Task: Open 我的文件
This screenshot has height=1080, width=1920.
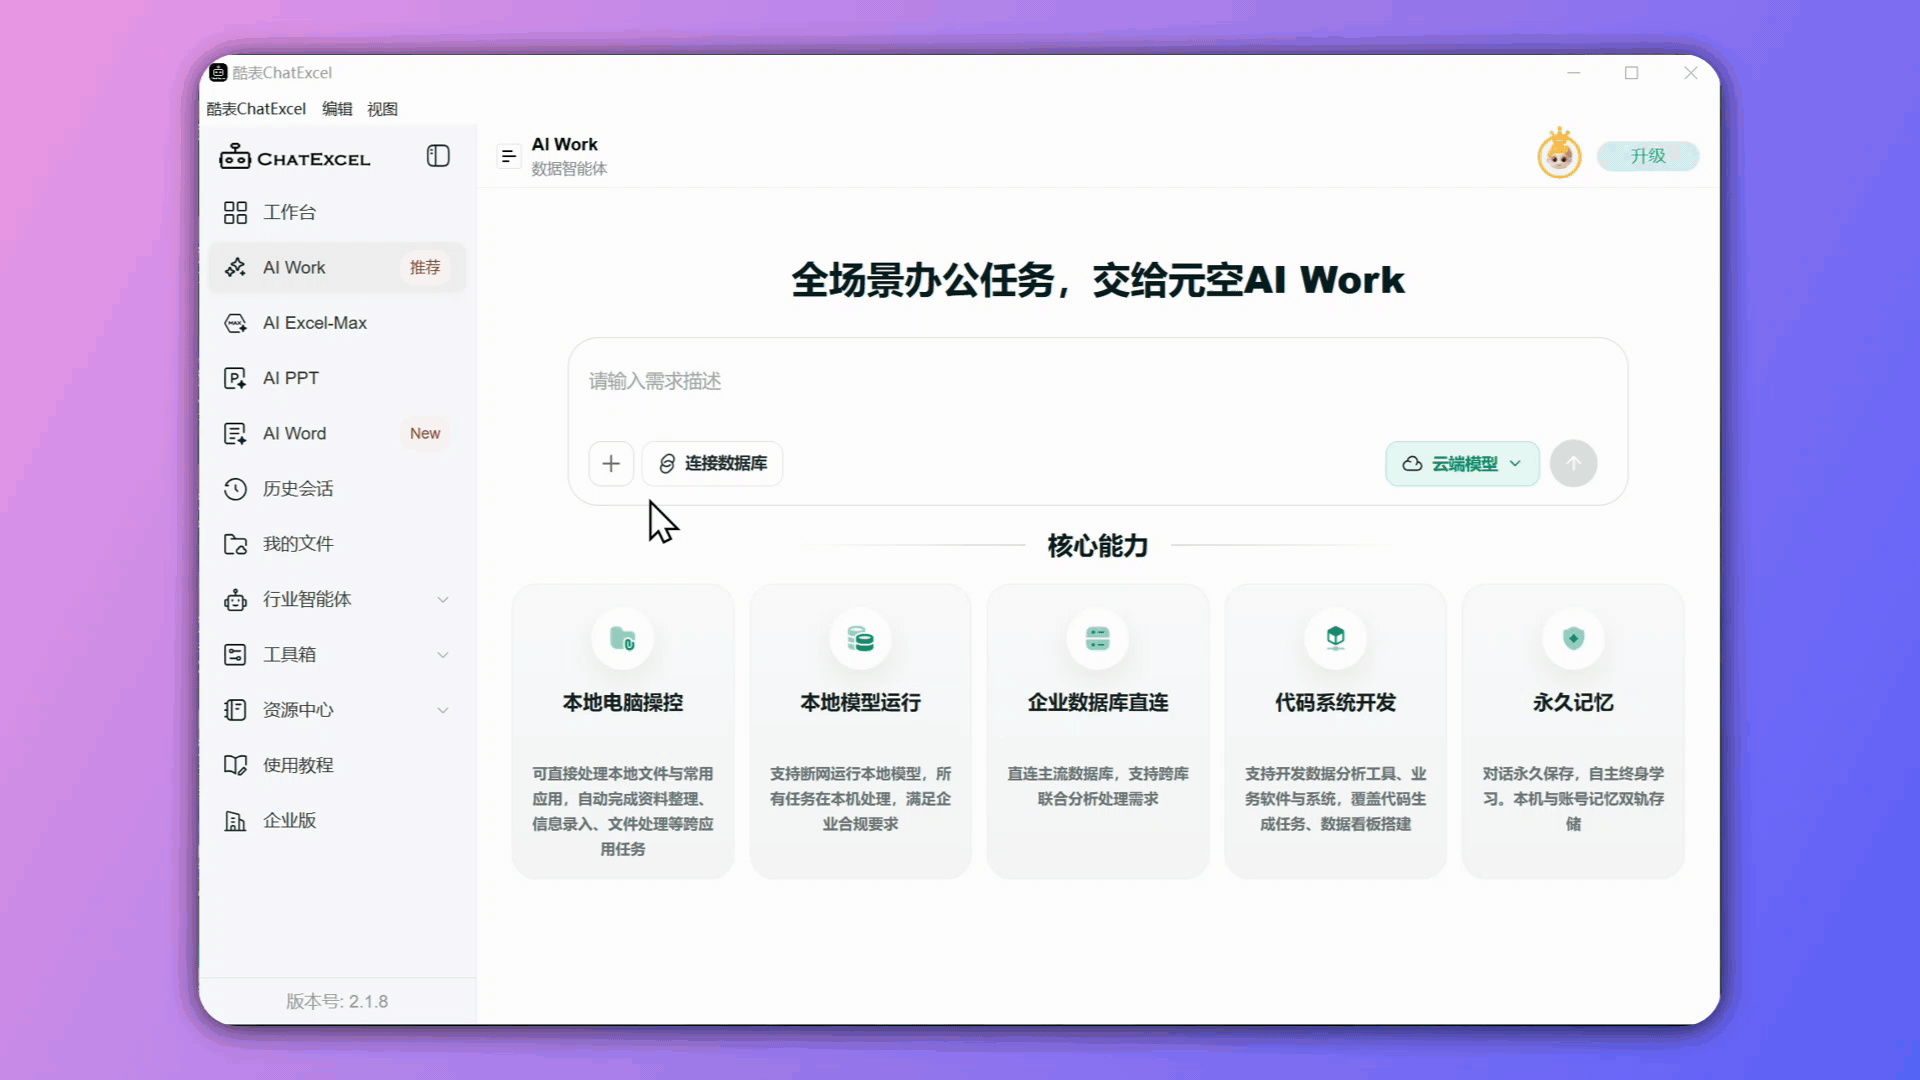Action: [x=337, y=544]
